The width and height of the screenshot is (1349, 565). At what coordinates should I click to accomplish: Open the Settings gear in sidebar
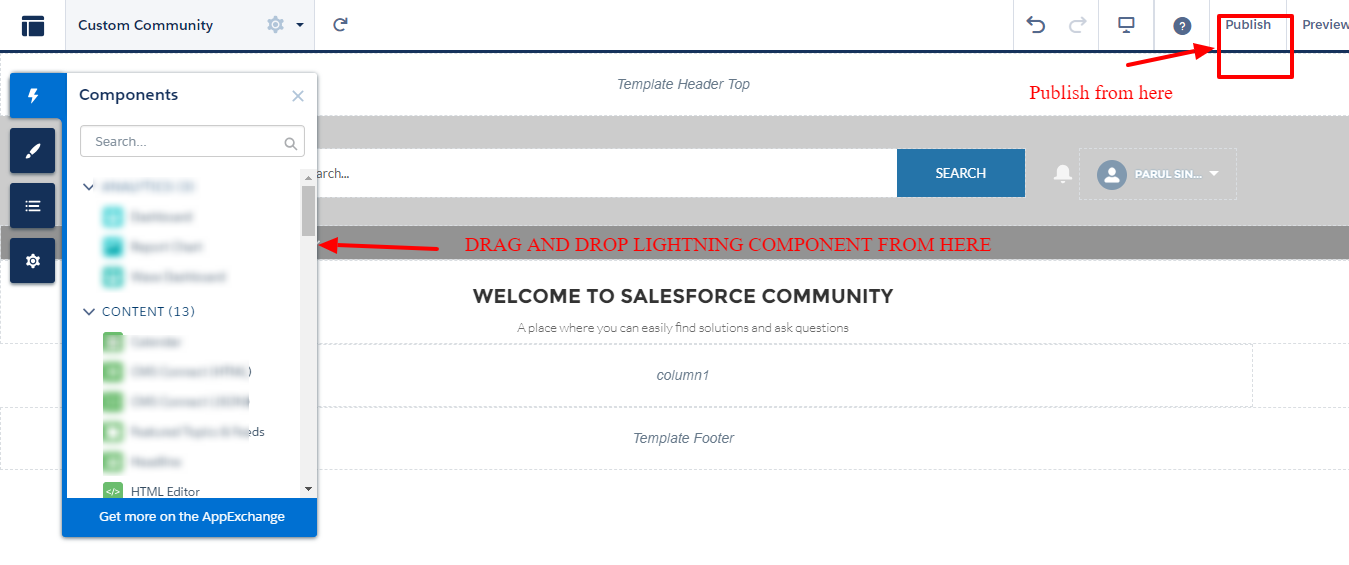coord(33,261)
